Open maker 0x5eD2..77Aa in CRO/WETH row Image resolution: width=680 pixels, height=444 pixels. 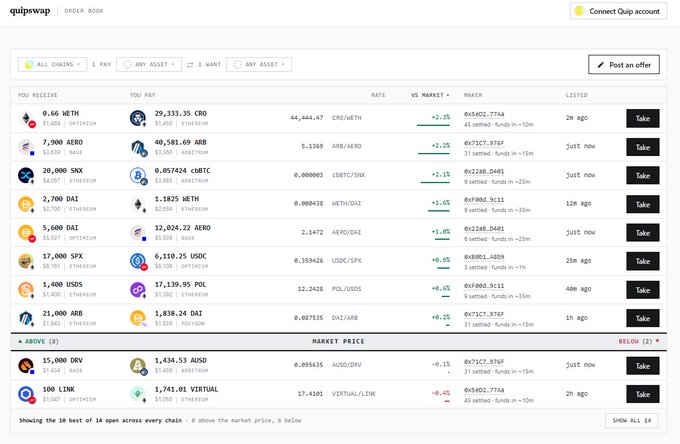coord(484,114)
